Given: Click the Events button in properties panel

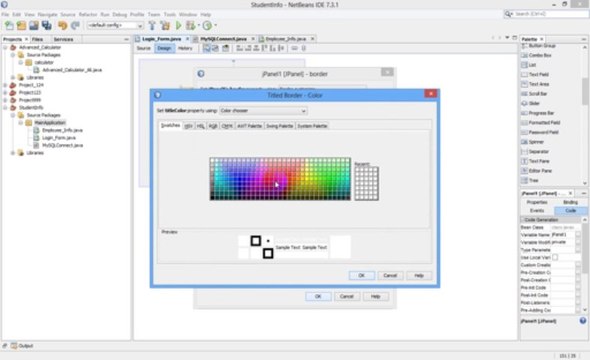Looking at the screenshot, I should [537, 211].
